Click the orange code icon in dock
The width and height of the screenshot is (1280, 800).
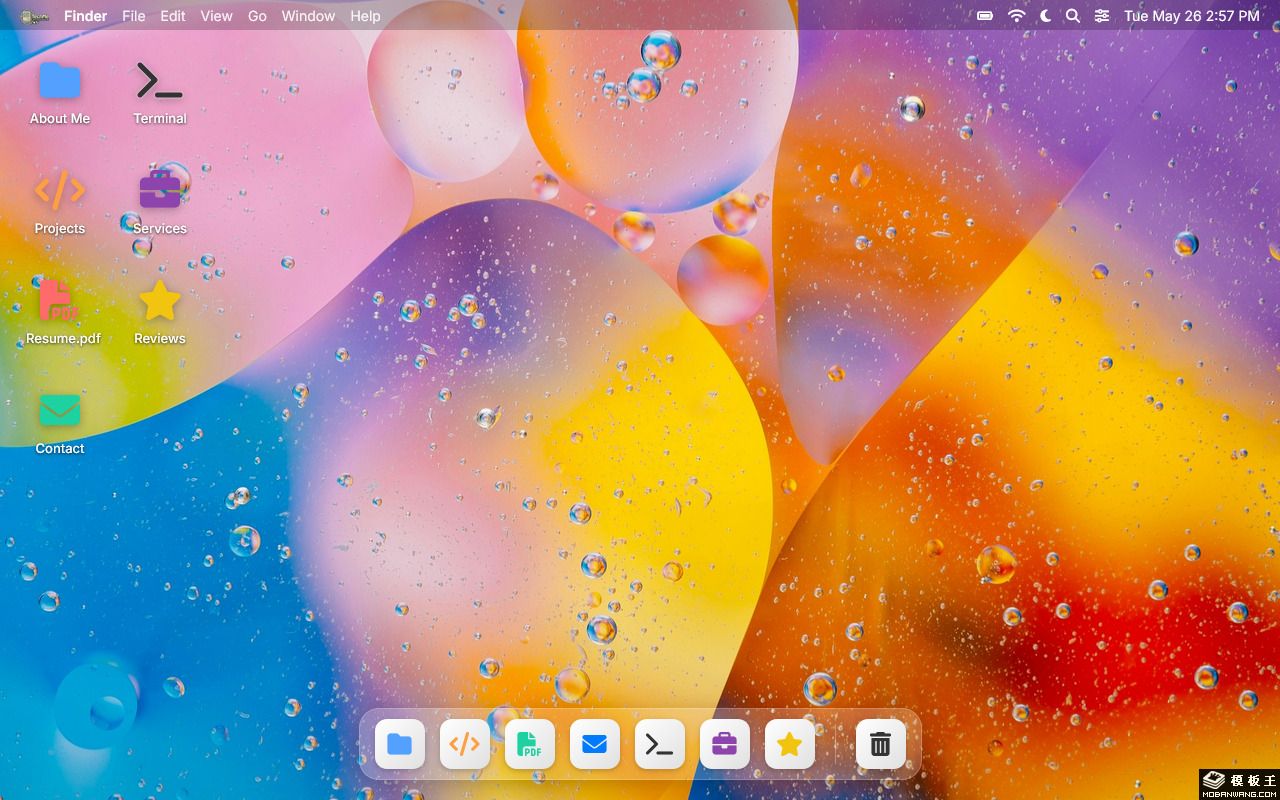pyautogui.click(x=465, y=744)
